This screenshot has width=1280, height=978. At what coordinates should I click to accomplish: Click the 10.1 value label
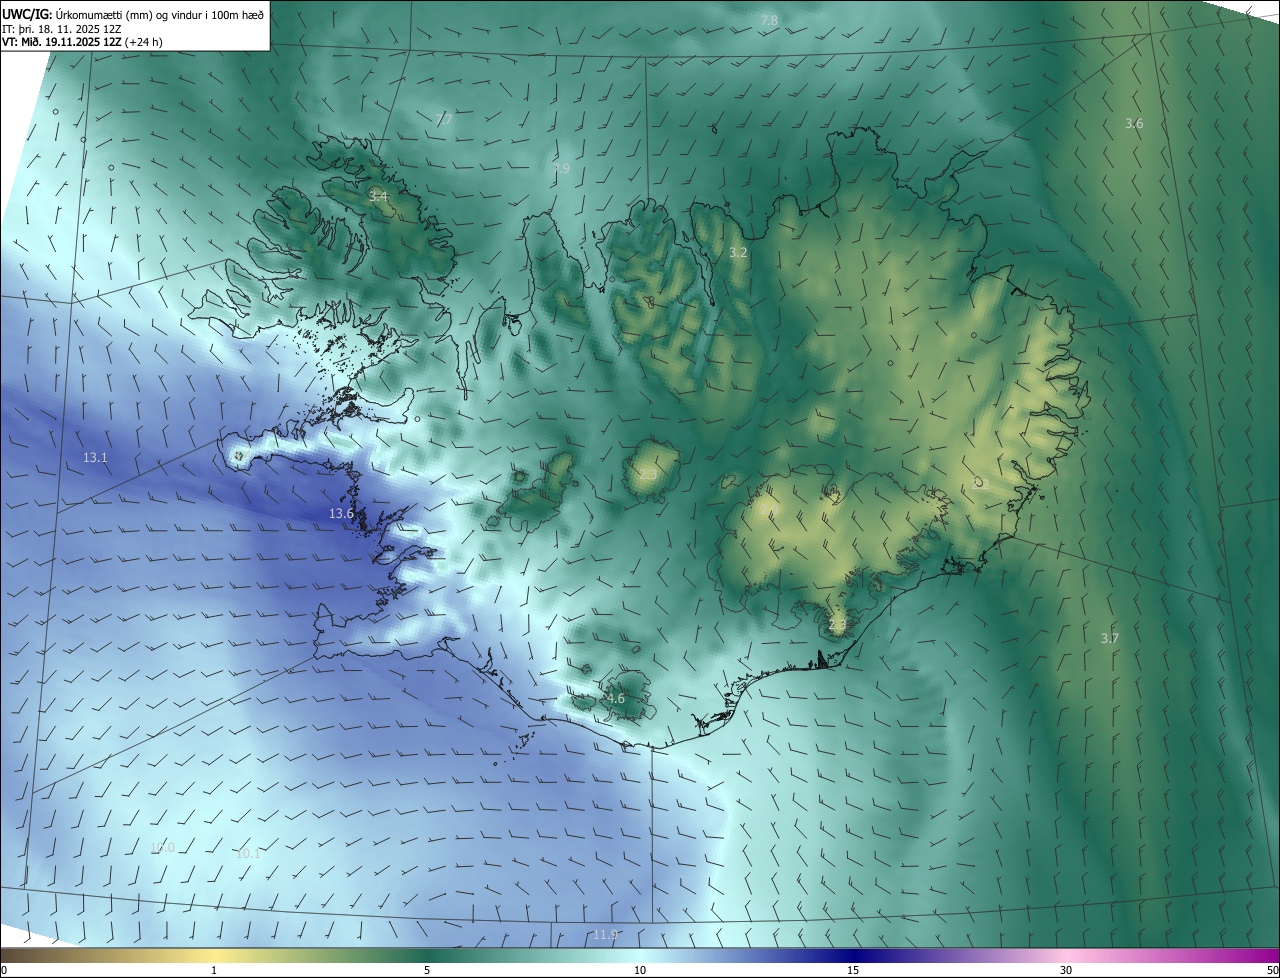pos(248,853)
